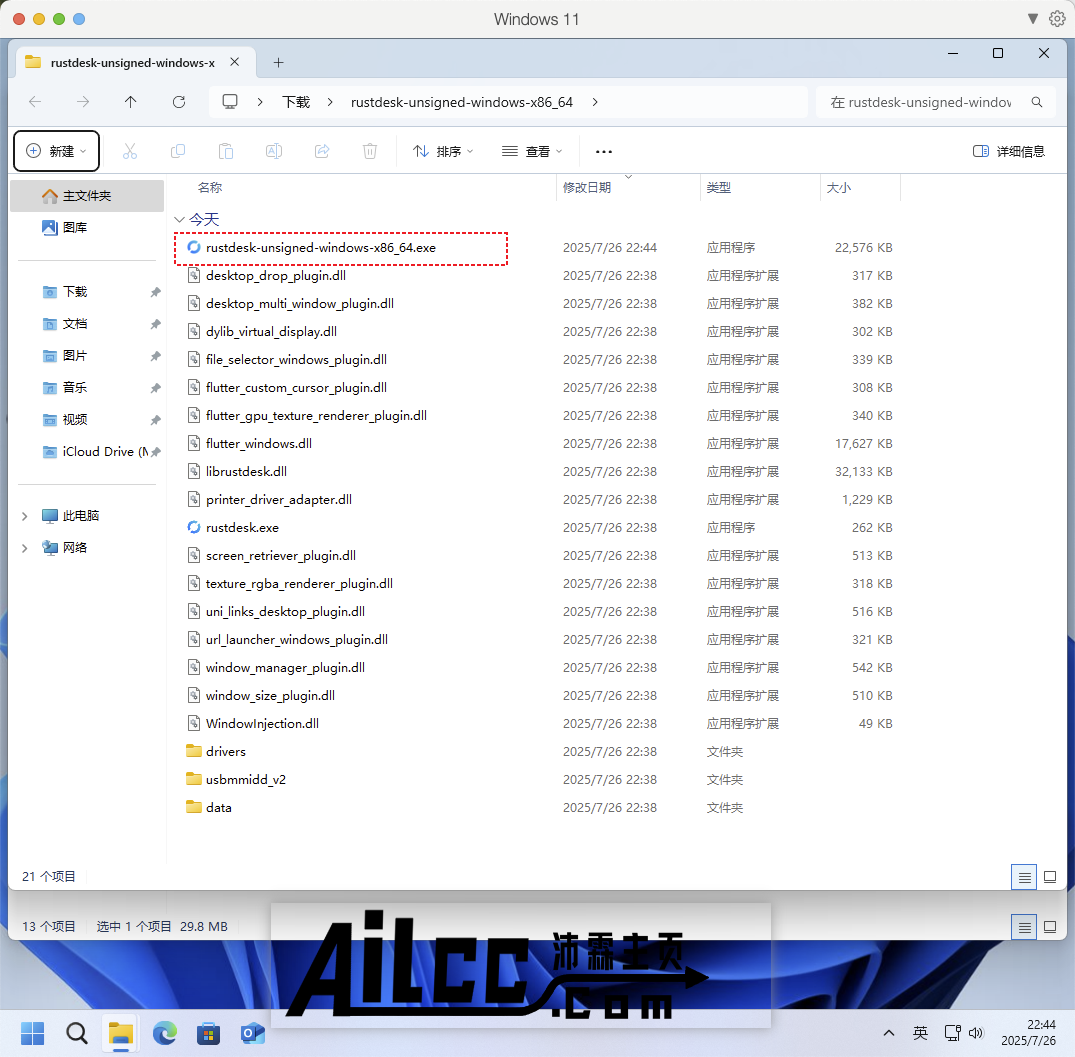
Task: Toggle the 详细信息 details pane
Action: click(x=1009, y=151)
